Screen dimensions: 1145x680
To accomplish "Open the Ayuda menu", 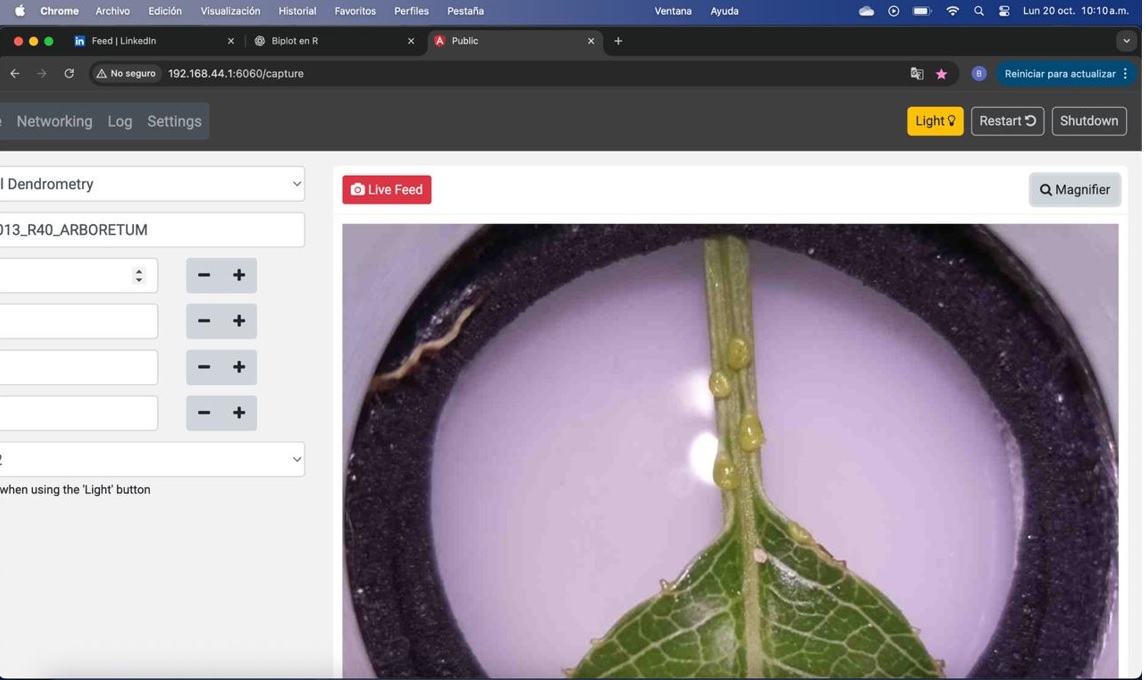I will click(724, 11).
